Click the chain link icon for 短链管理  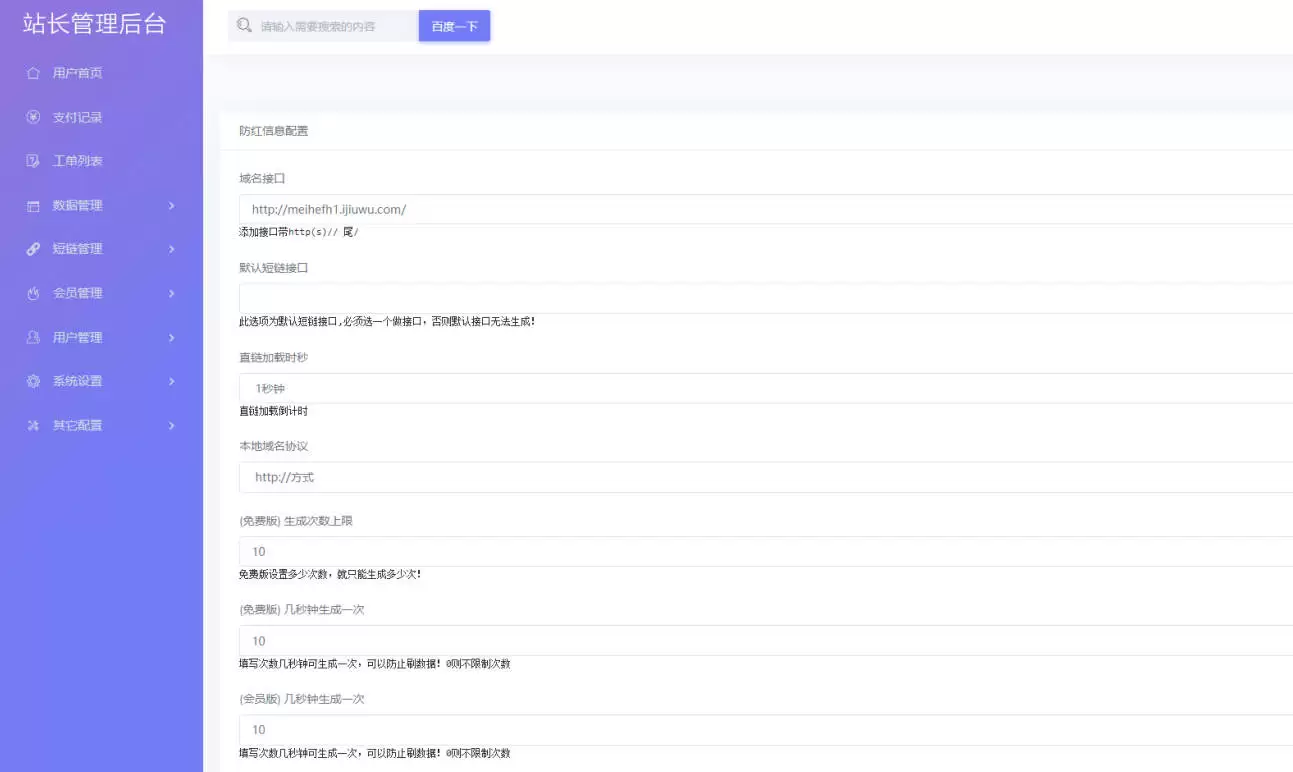pyautogui.click(x=33, y=249)
